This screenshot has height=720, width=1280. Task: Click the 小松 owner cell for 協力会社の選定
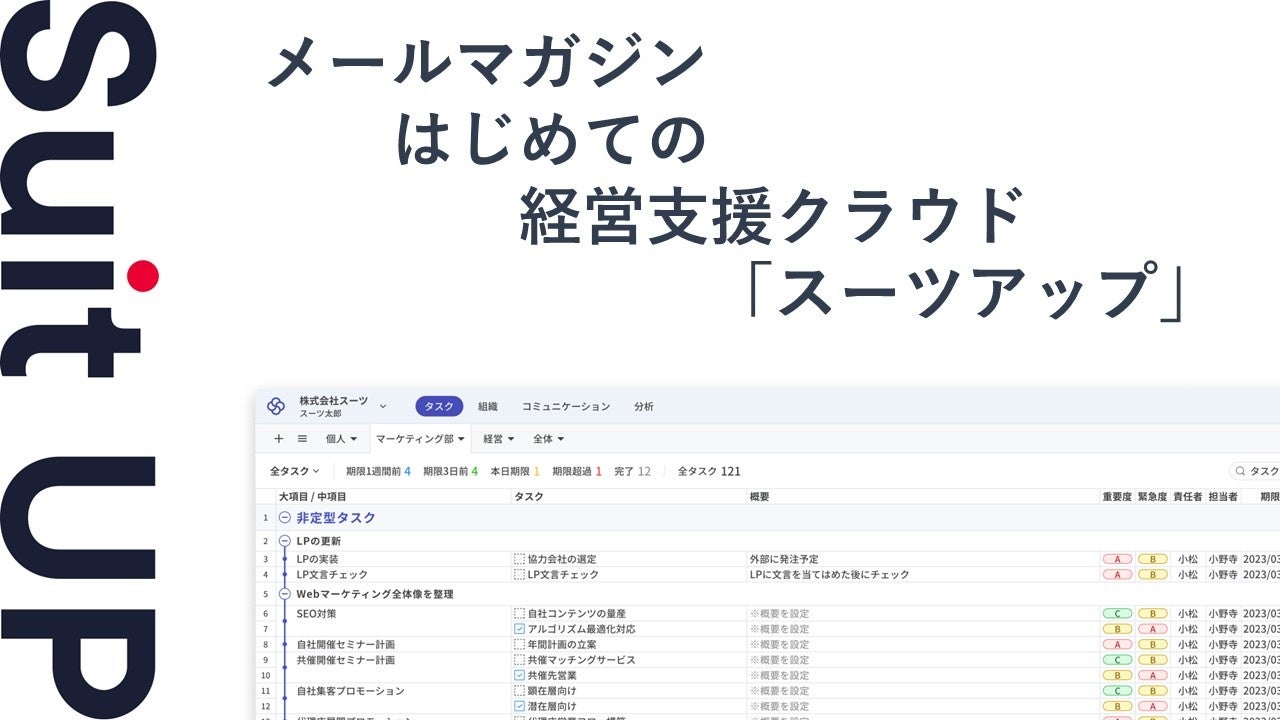click(1187, 559)
